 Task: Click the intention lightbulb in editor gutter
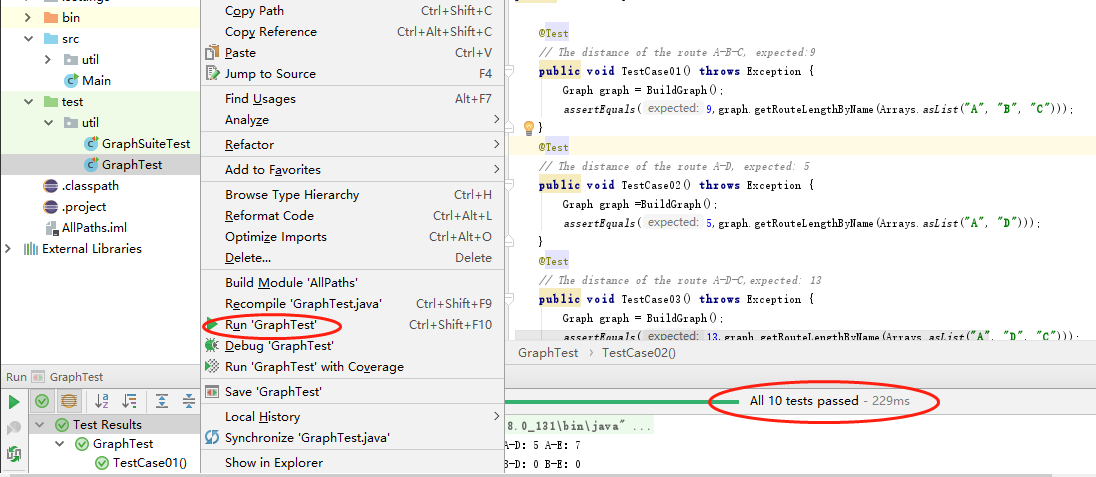pyautogui.click(x=529, y=127)
